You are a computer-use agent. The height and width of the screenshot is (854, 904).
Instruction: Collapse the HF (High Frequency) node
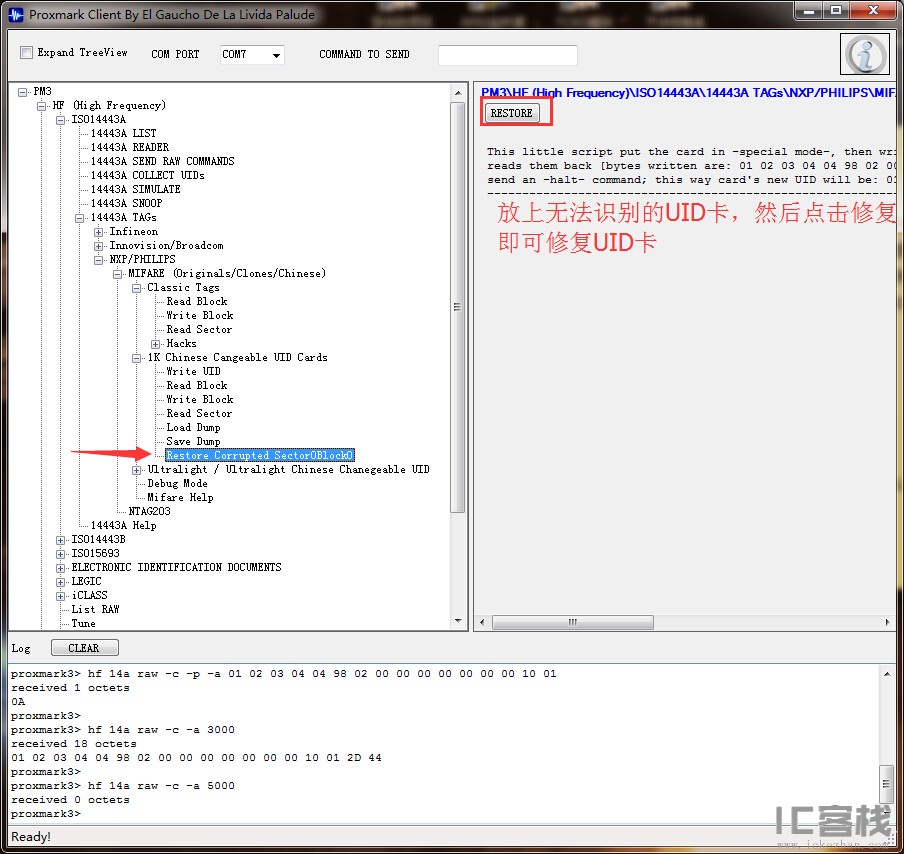[42, 106]
